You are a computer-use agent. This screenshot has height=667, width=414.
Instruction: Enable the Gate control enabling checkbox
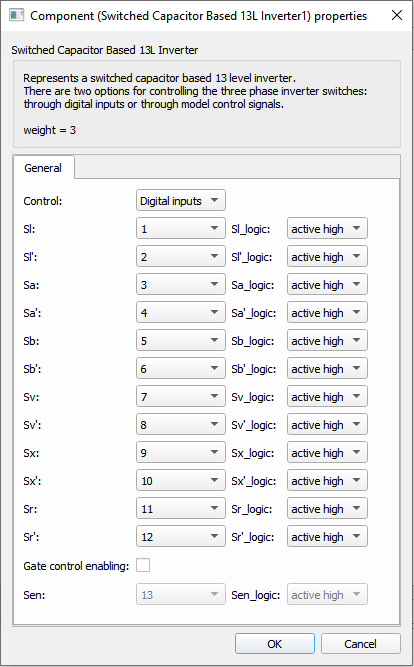click(x=143, y=566)
